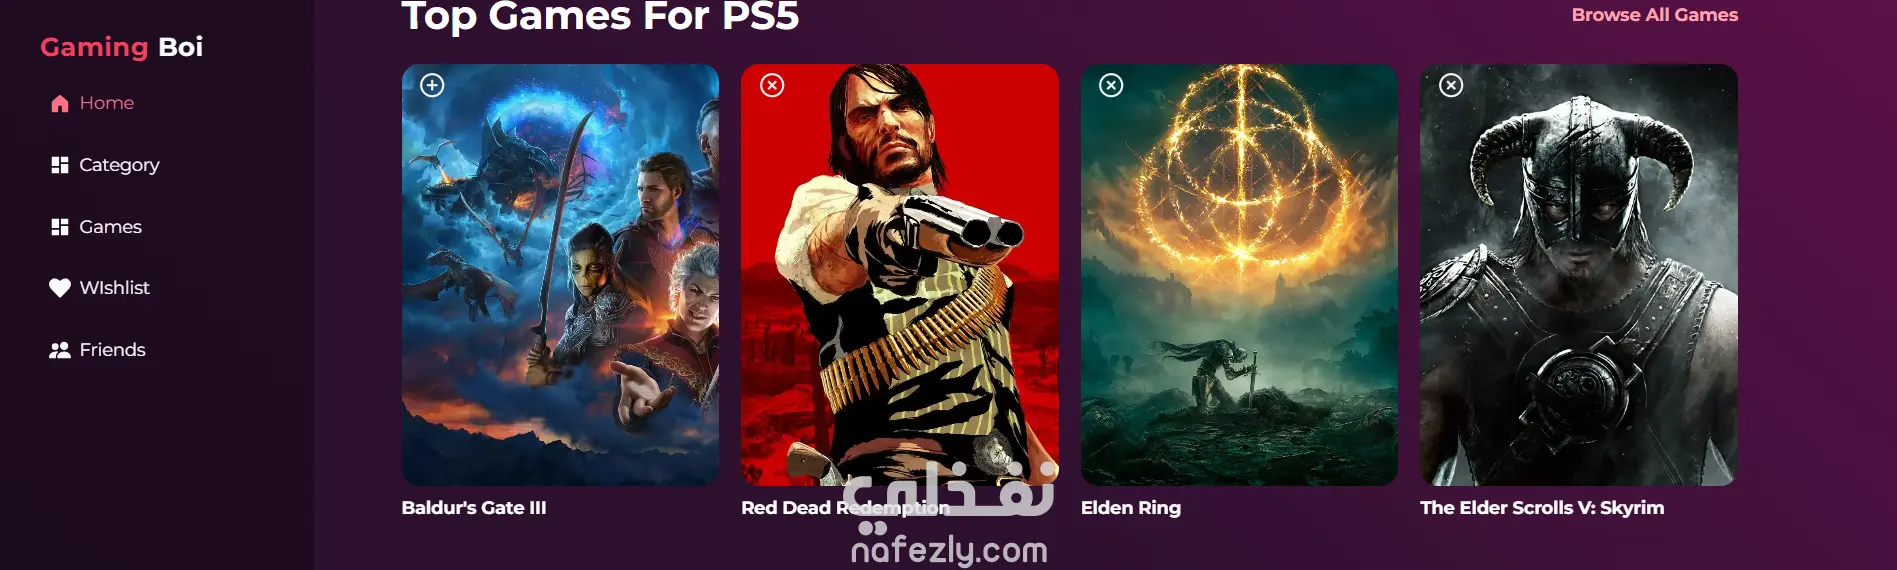The image size is (1897, 570).
Task: Click the Games grid icon
Action: point(60,227)
